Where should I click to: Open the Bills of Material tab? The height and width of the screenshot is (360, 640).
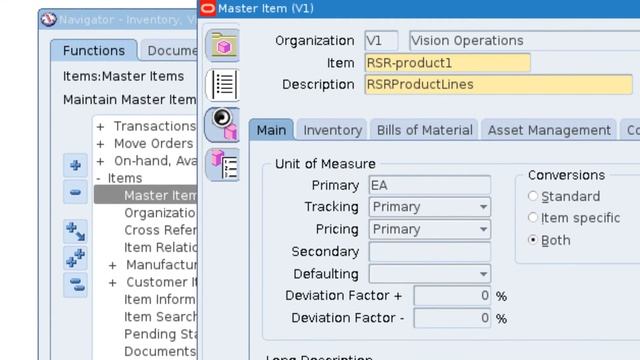tap(424, 130)
